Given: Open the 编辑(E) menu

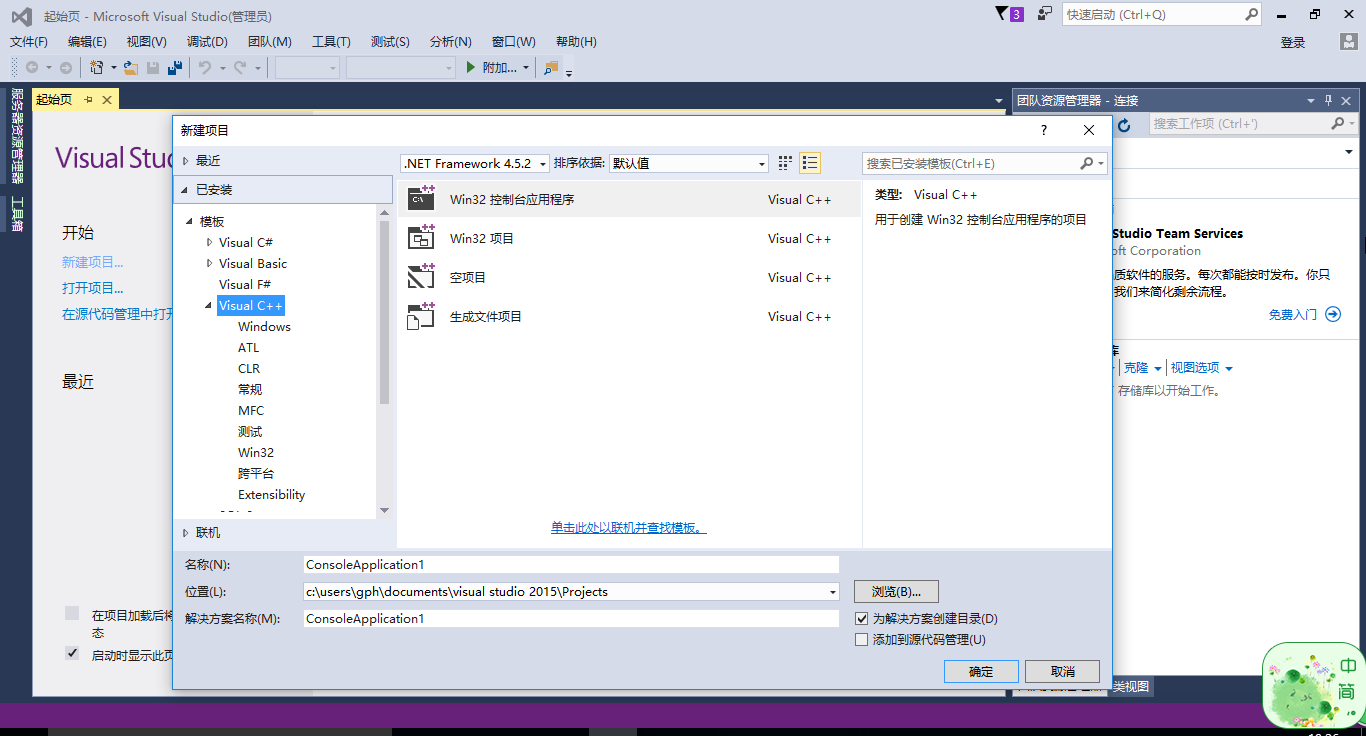Looking at the screenshot, I should click(87, 41).
